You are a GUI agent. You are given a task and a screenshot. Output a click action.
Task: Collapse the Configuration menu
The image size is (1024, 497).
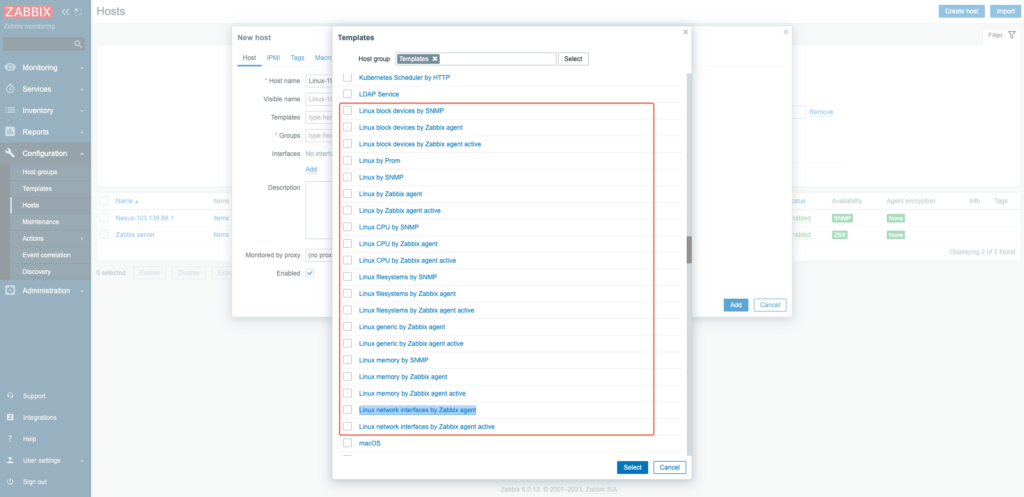(82, 153)
